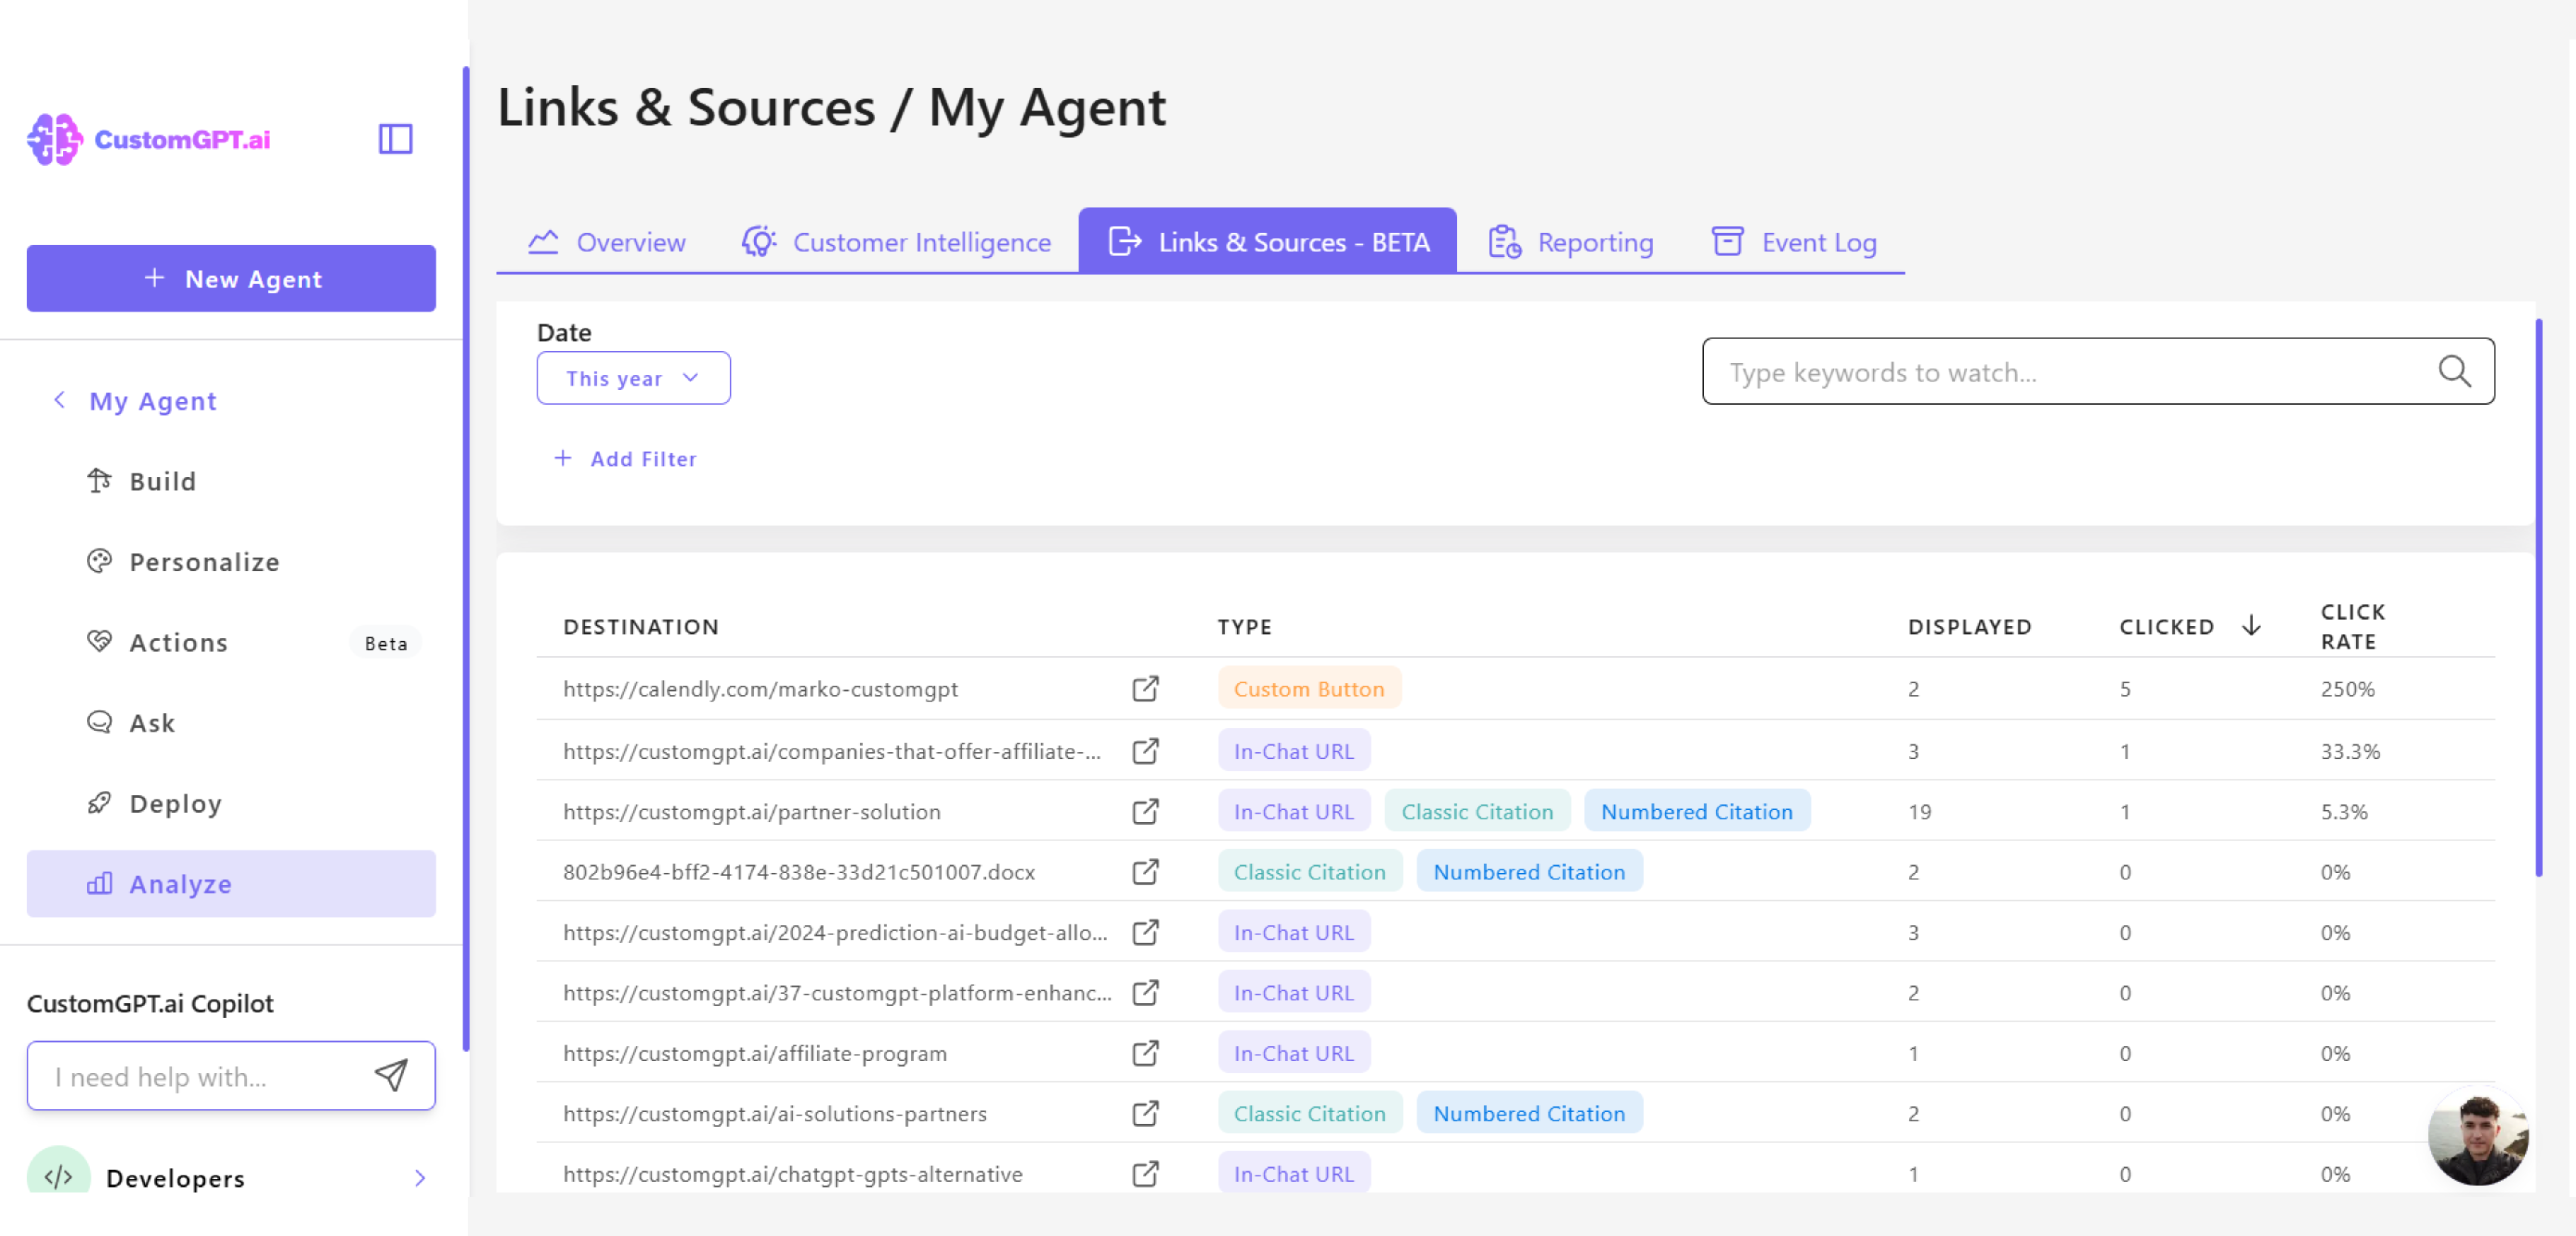The height and width of the screenshot is (1236, 2576).
Task: Click the Add Filter link
Action: pos(626,458)
